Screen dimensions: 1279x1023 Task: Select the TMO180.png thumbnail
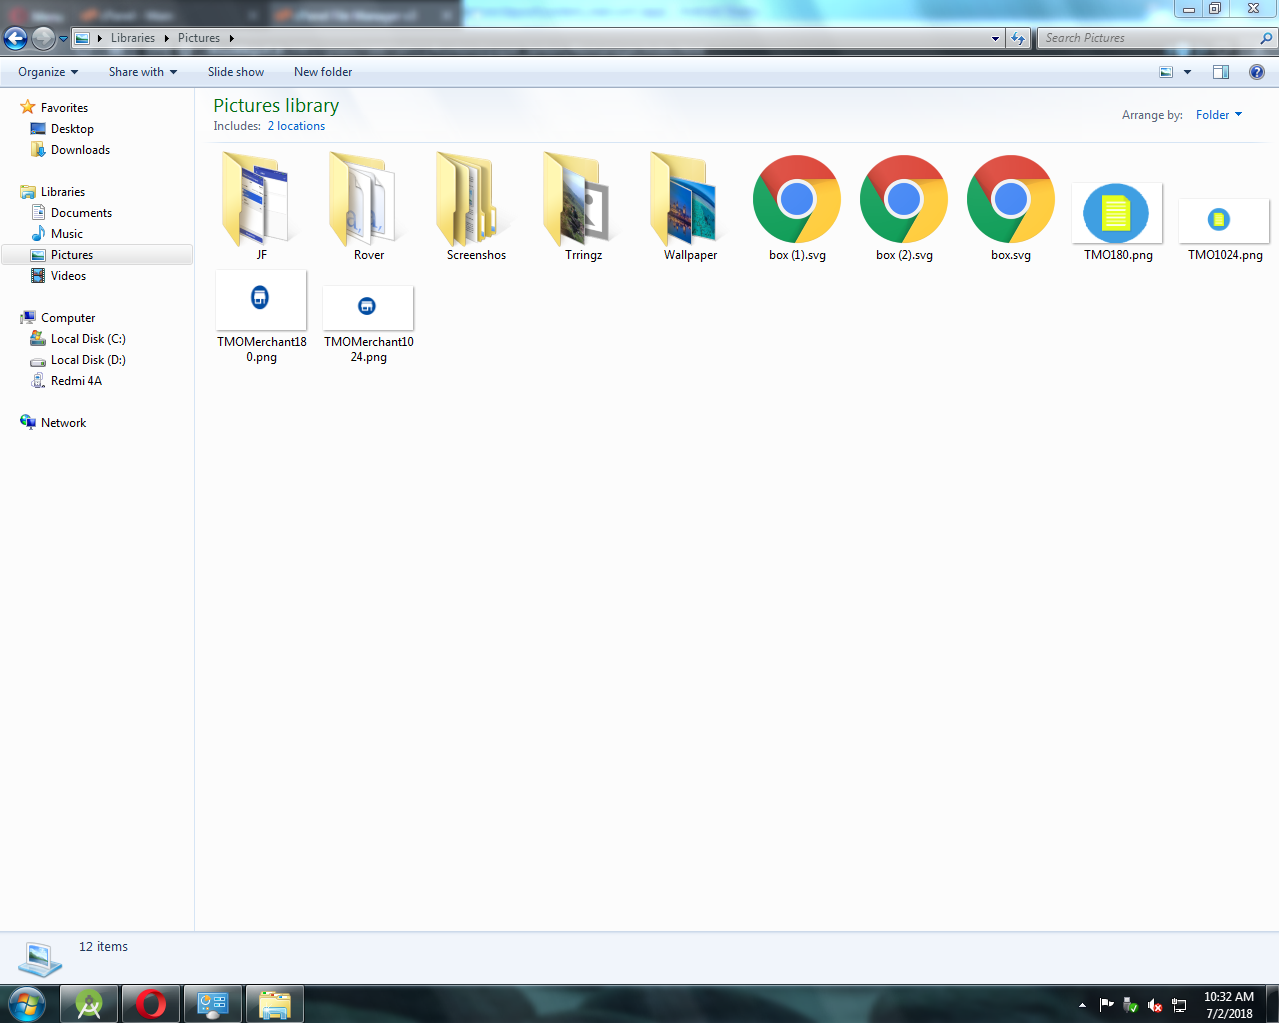pos(1117,213)
